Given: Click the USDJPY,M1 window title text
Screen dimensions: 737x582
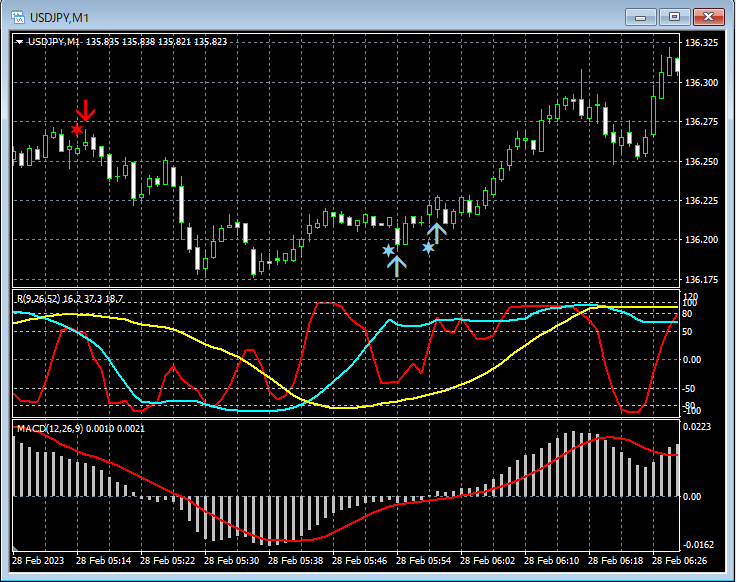Looking at the screenshot, I should click(x=59, y=18).
